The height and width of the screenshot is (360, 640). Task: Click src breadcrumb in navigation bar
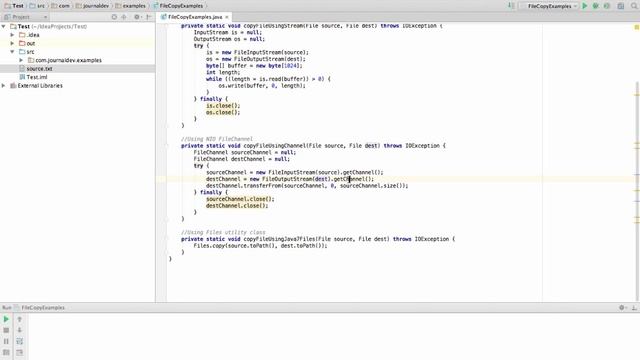(38, 6)
